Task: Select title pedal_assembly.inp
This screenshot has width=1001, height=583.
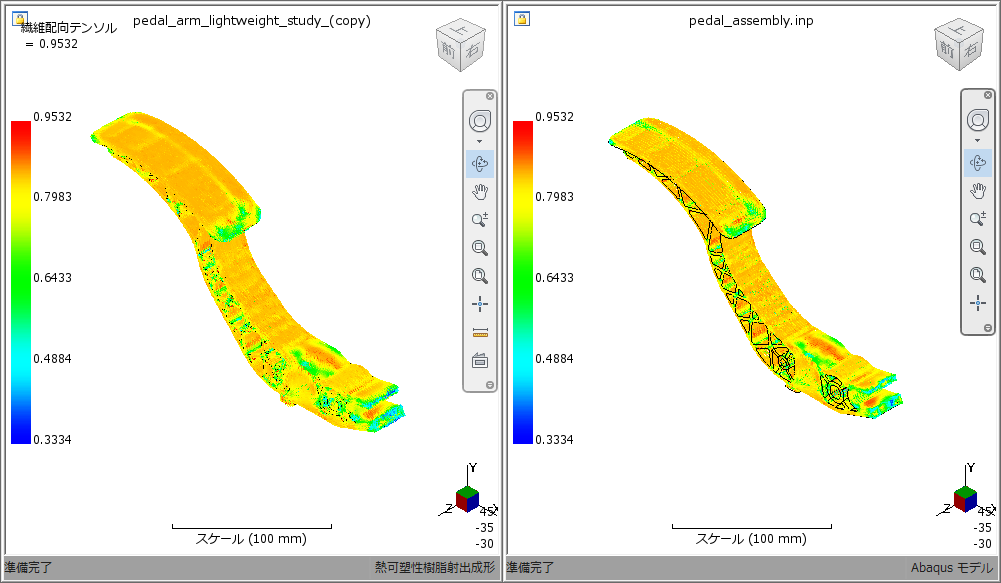Action: (x=751, y=20)
